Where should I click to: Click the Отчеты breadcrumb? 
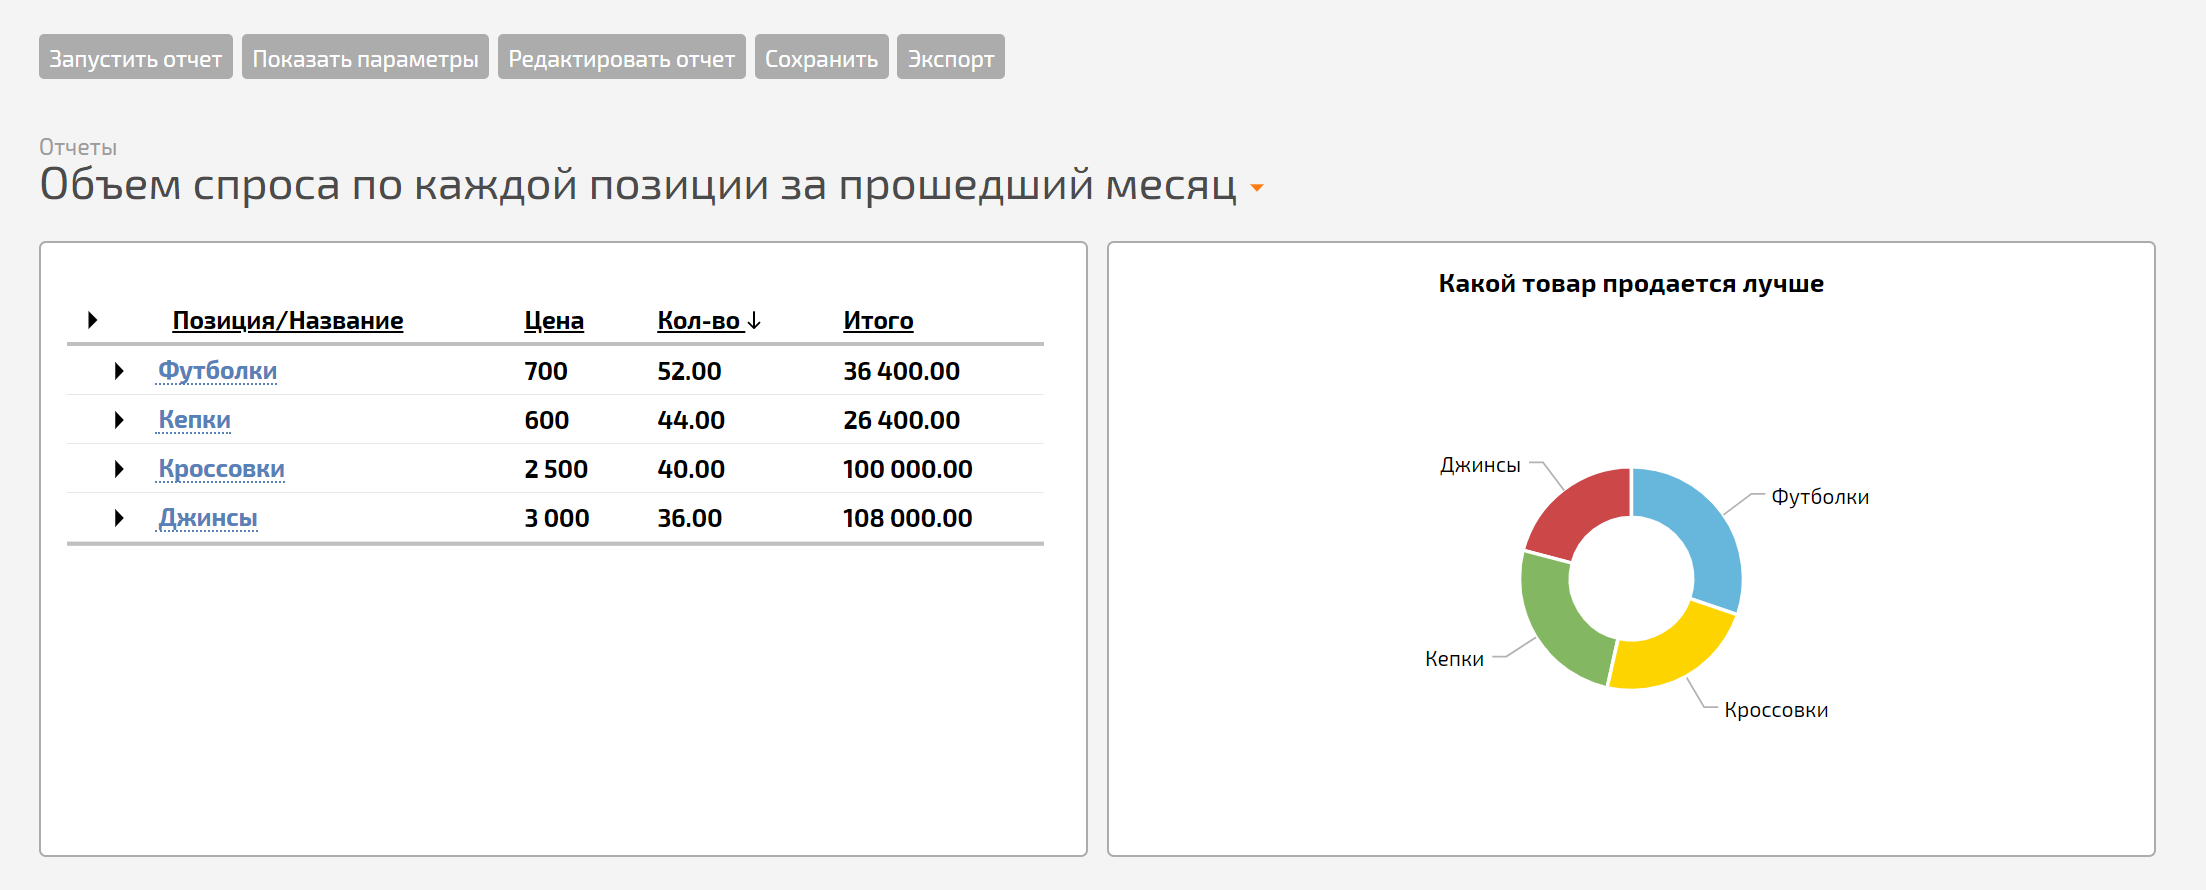78,147
